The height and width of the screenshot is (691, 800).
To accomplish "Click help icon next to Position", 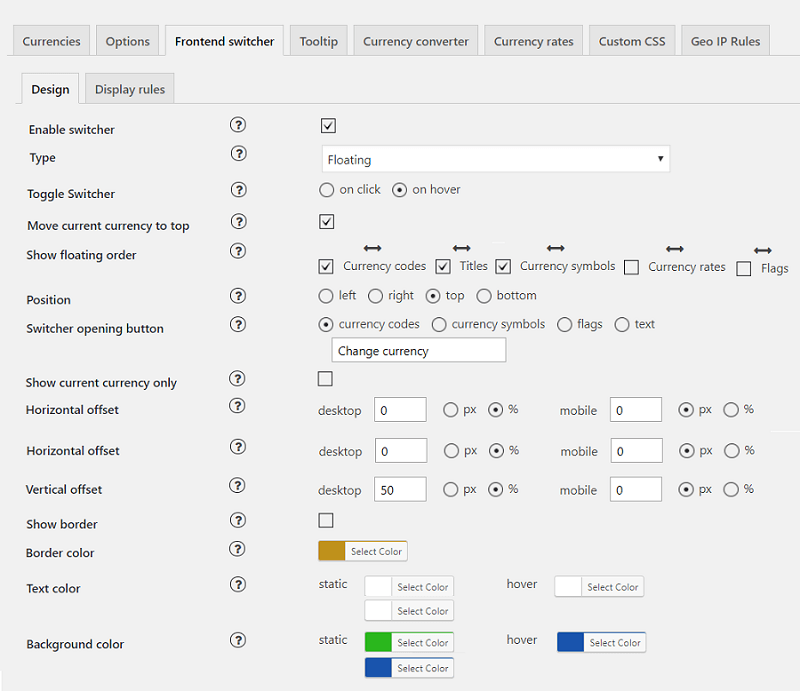I will pyautogui.click(x=238, y=295).
